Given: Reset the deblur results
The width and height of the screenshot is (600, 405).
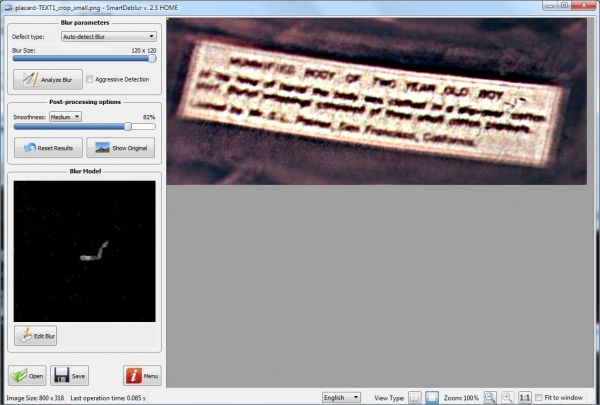Looking at the screenshot, I should 48,148.
